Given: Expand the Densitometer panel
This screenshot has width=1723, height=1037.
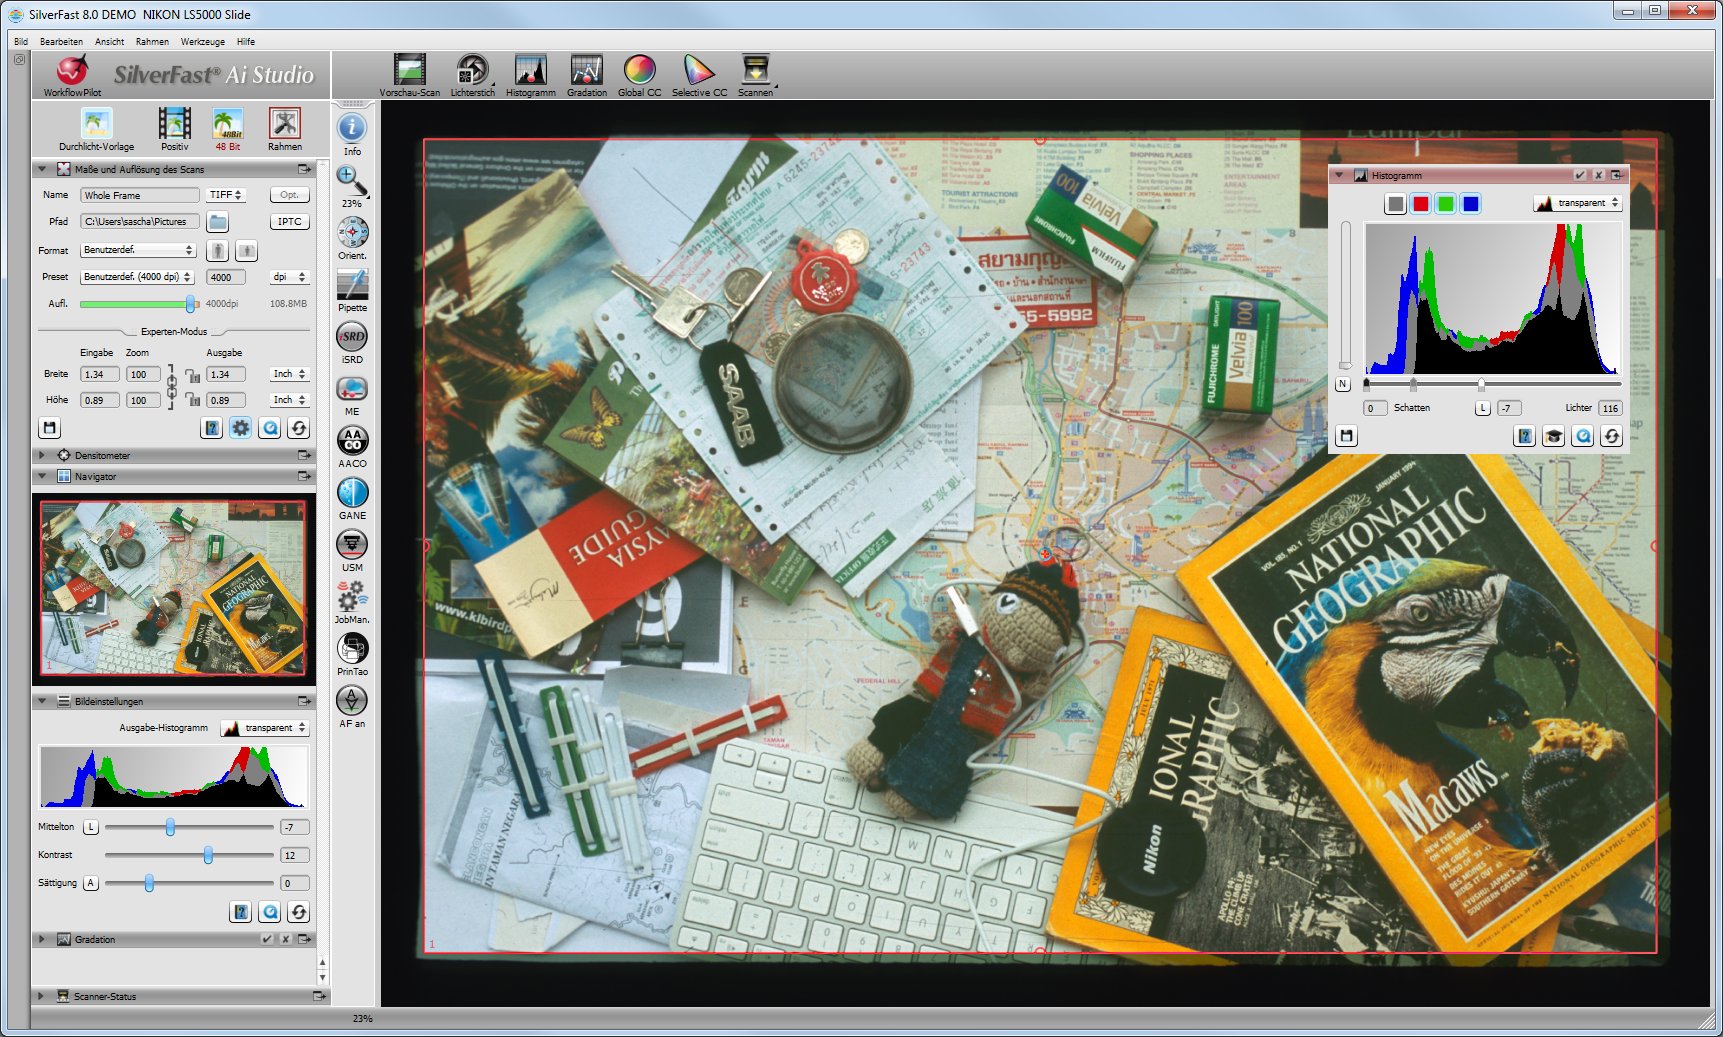Looking at the screenshot, I should tap(42, 455).
